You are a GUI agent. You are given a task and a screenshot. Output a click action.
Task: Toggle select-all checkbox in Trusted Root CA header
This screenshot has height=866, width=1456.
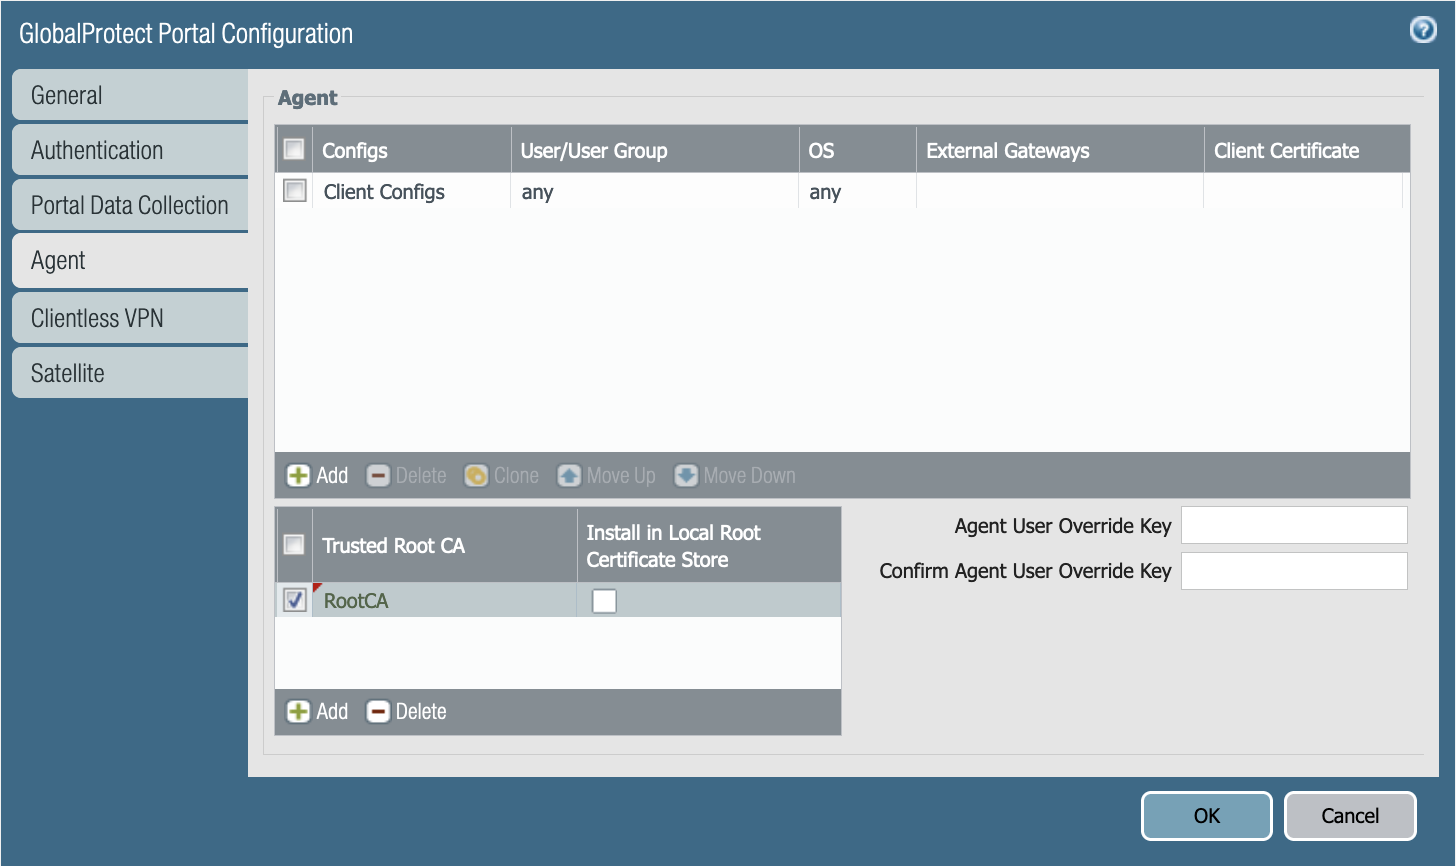[294, 545]
